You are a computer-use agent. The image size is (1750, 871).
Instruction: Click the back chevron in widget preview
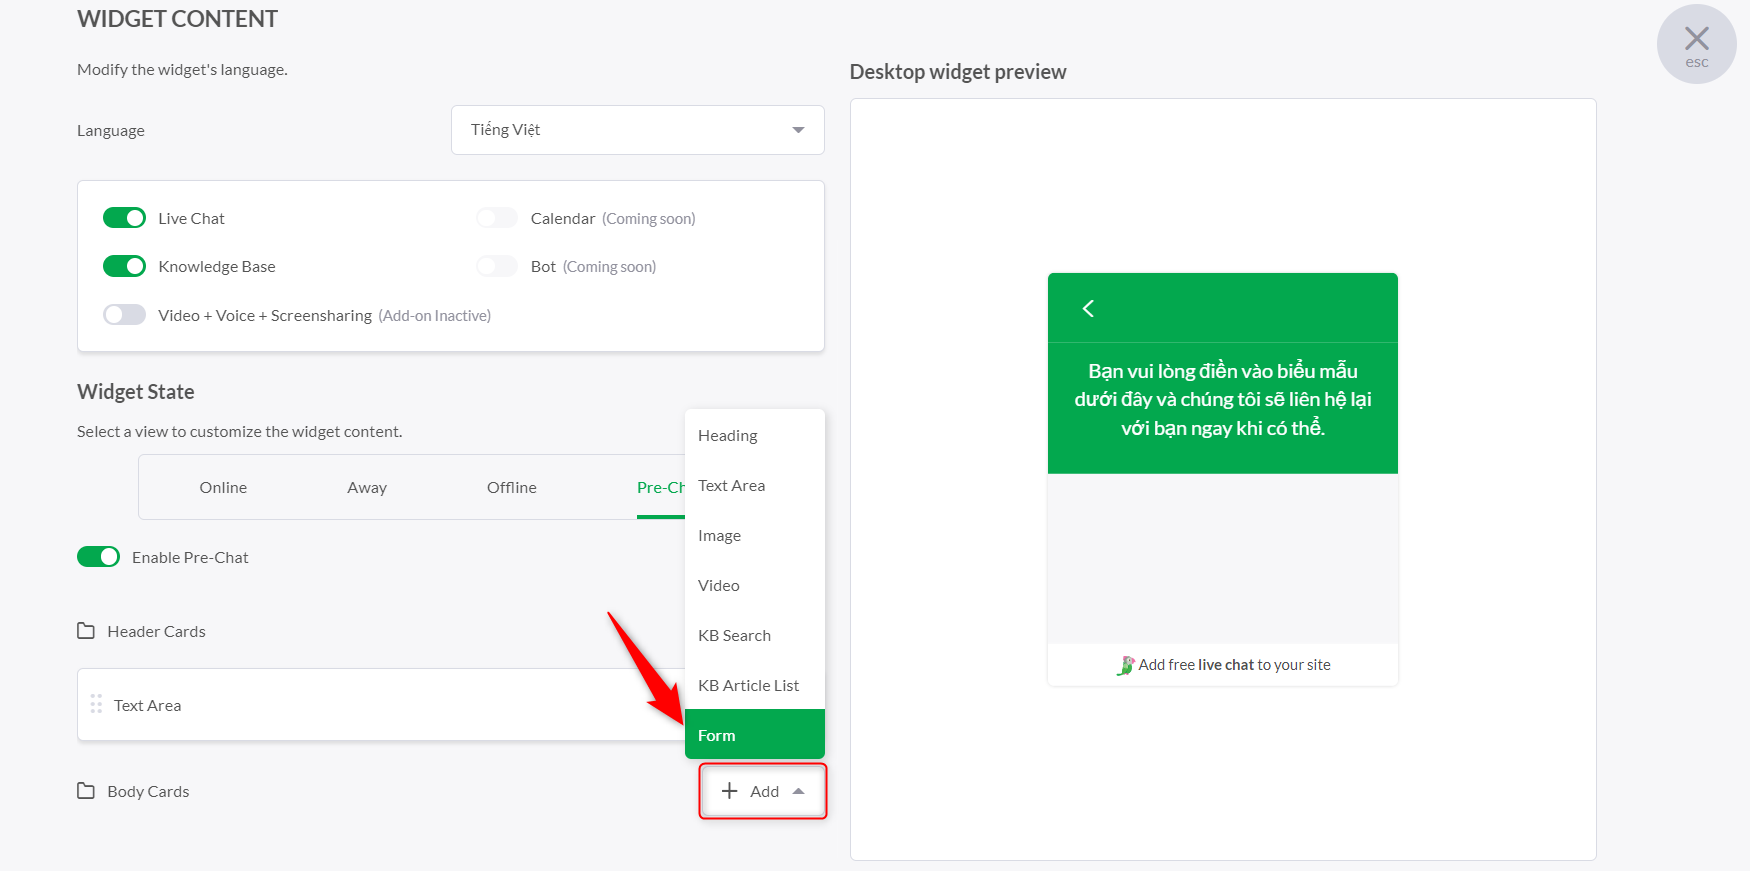click(x=1088, y=308)
